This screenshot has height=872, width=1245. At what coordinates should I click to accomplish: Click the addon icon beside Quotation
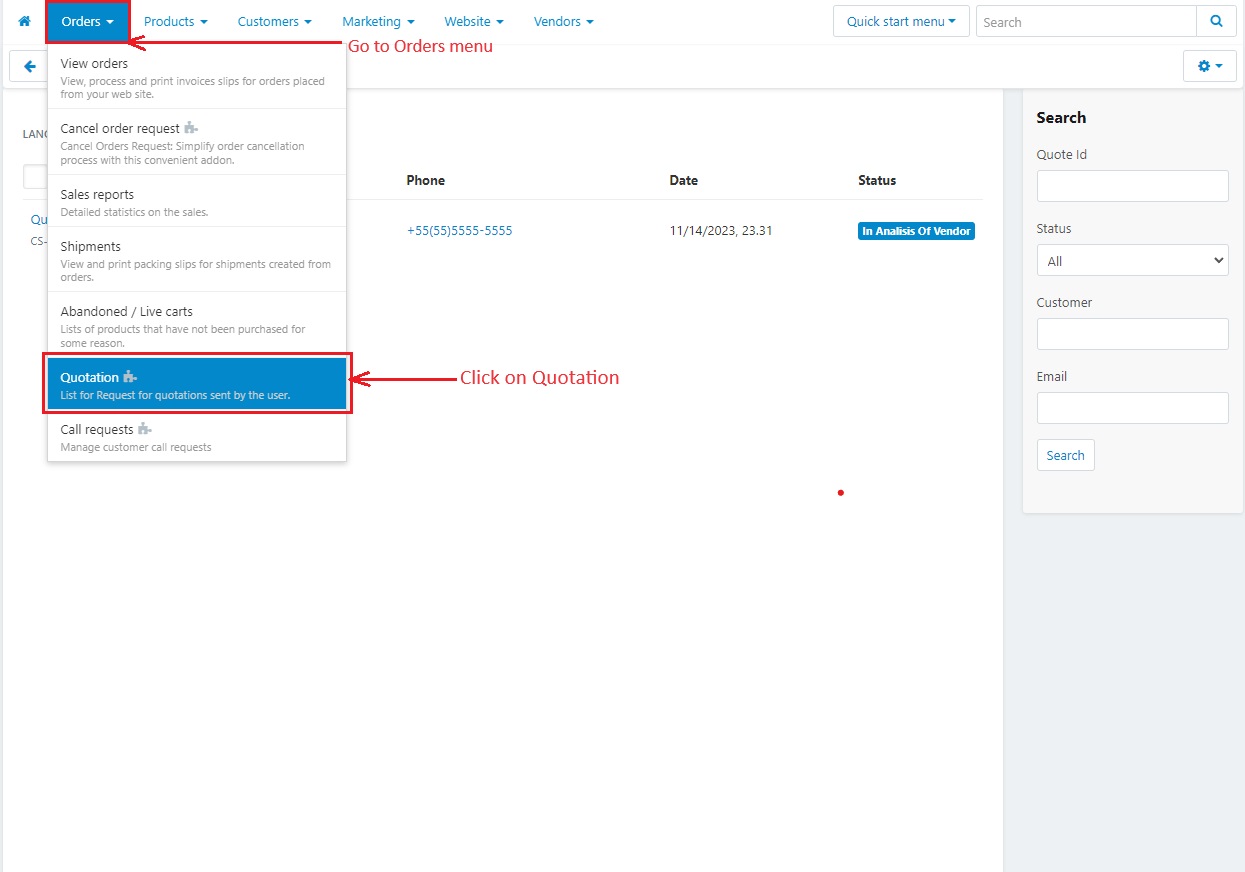(130, 377)
